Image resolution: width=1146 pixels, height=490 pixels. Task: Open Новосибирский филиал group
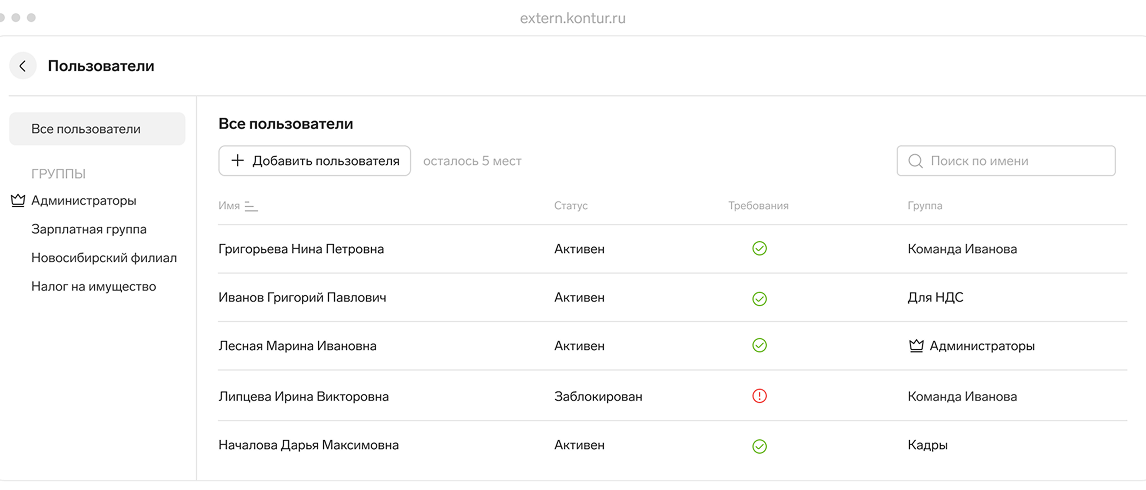coord(104,258)
